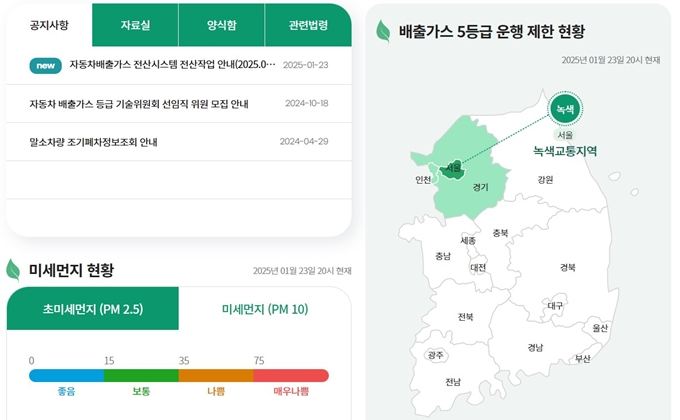Select 경남 region on the map

535,348
